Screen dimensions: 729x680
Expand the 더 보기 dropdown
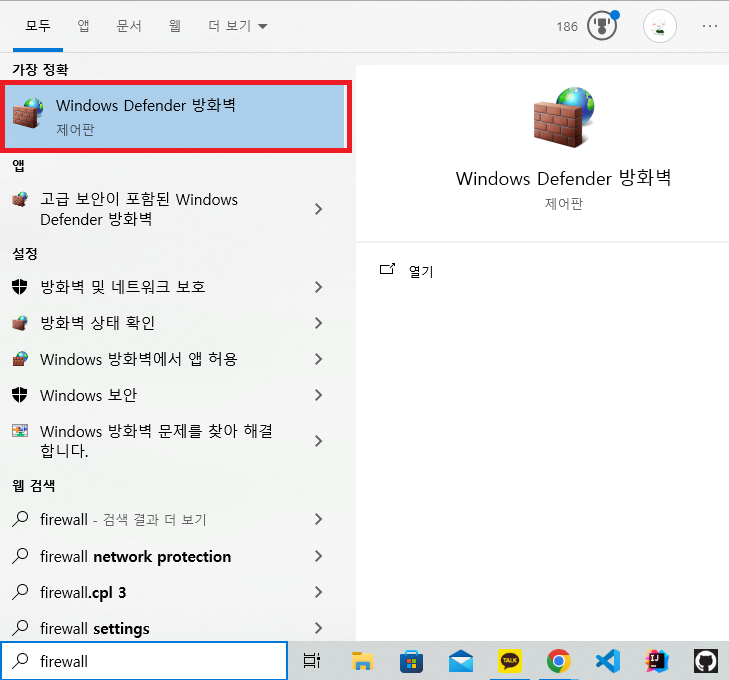click(238, 26)
